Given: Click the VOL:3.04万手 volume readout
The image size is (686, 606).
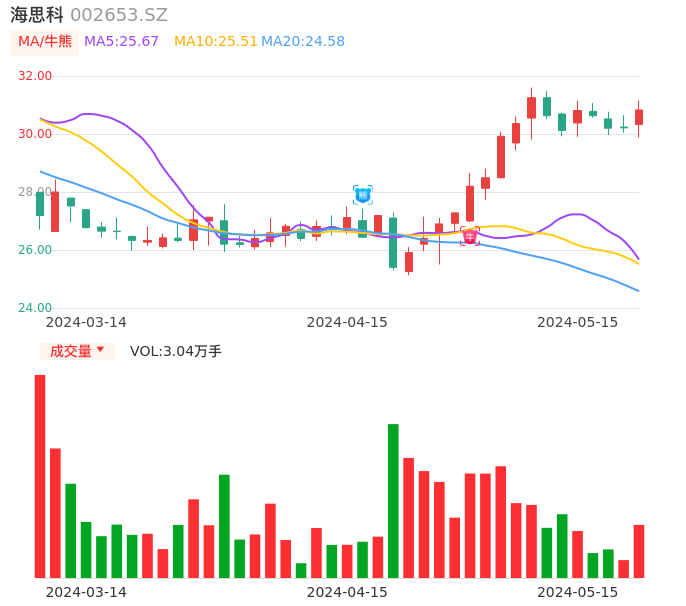Looking at the screenshot, I should pos(176,351).
